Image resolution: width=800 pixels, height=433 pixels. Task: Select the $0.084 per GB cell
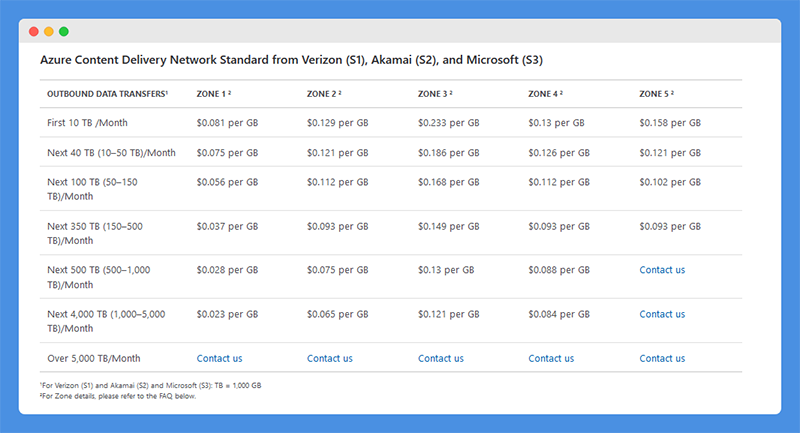coord(559,314)
